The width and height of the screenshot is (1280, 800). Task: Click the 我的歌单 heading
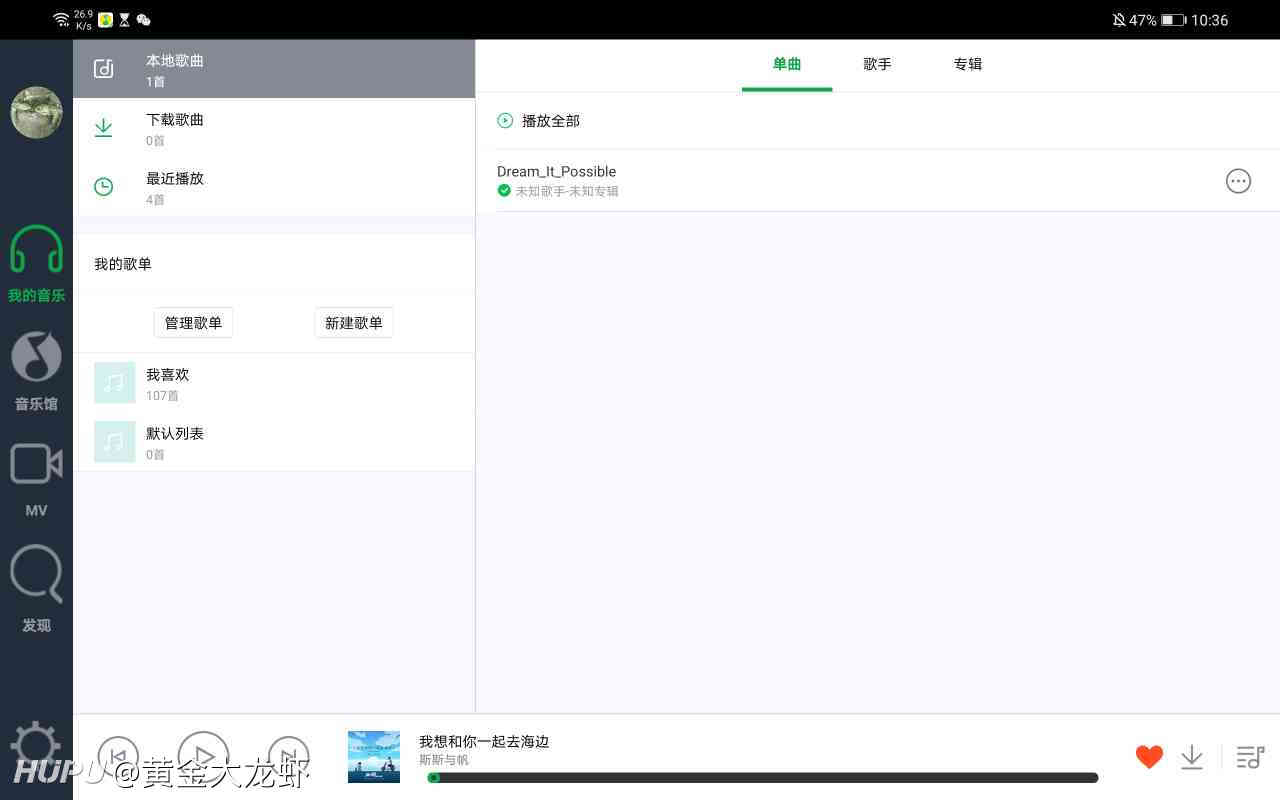point(123,264)
